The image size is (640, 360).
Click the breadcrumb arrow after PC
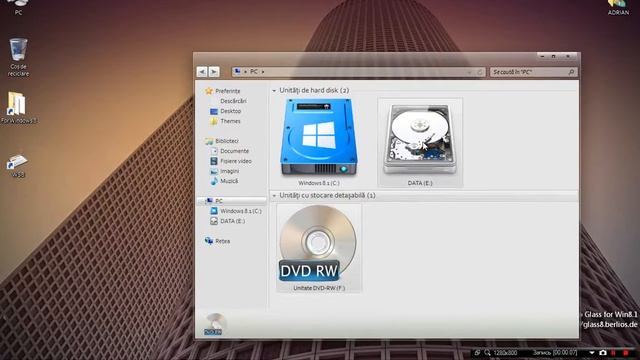[x=263, y=72]
